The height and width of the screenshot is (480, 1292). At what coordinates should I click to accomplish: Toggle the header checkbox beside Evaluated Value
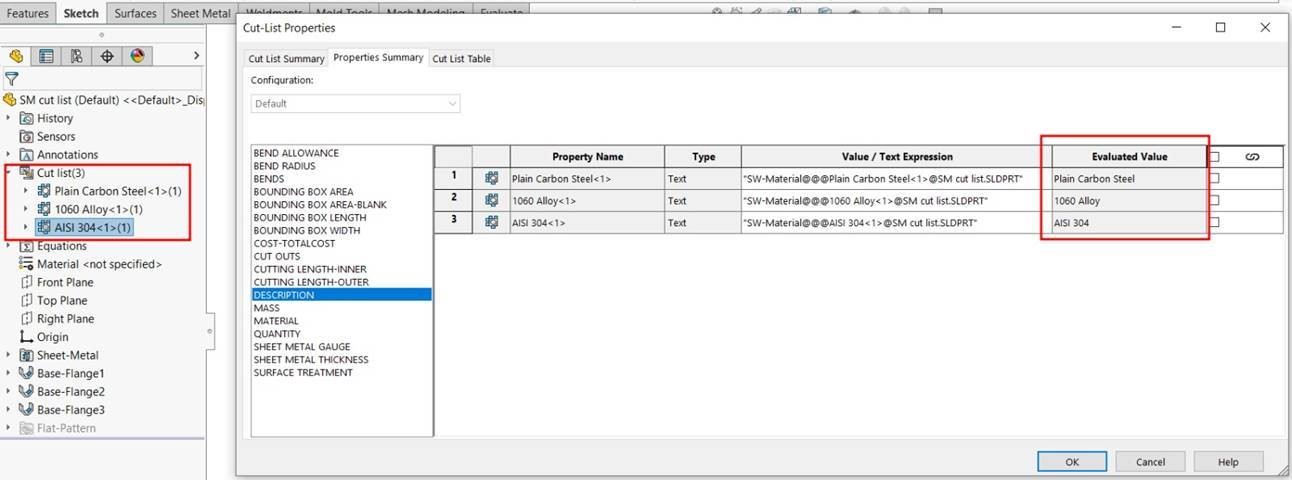pos(1215,157)
